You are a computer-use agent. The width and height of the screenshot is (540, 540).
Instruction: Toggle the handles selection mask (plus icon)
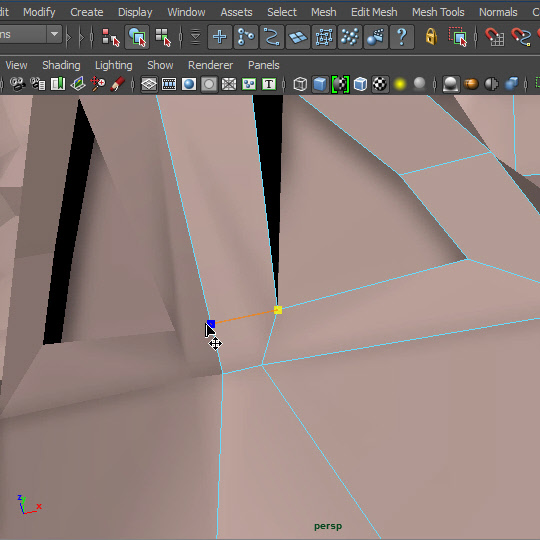(220, 37)
